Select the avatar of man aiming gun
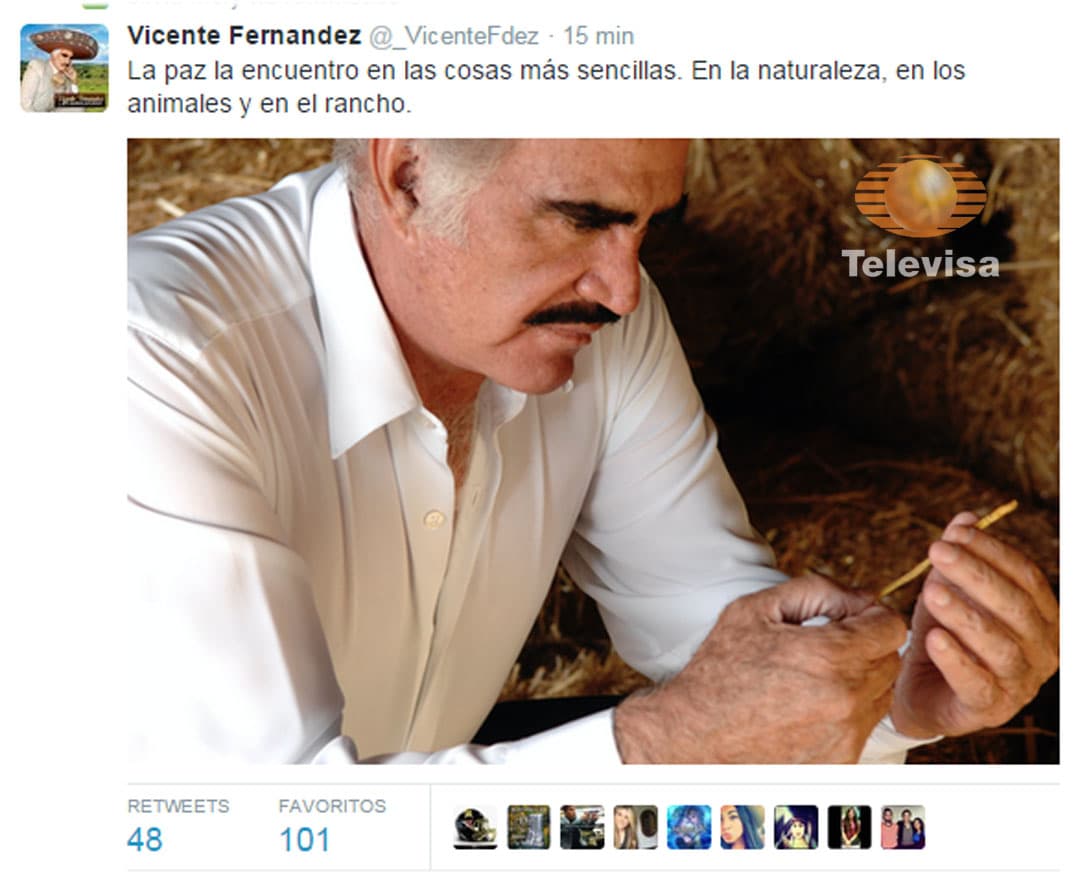Screen dimensions: 1080x877 click(x=582, y=827)
